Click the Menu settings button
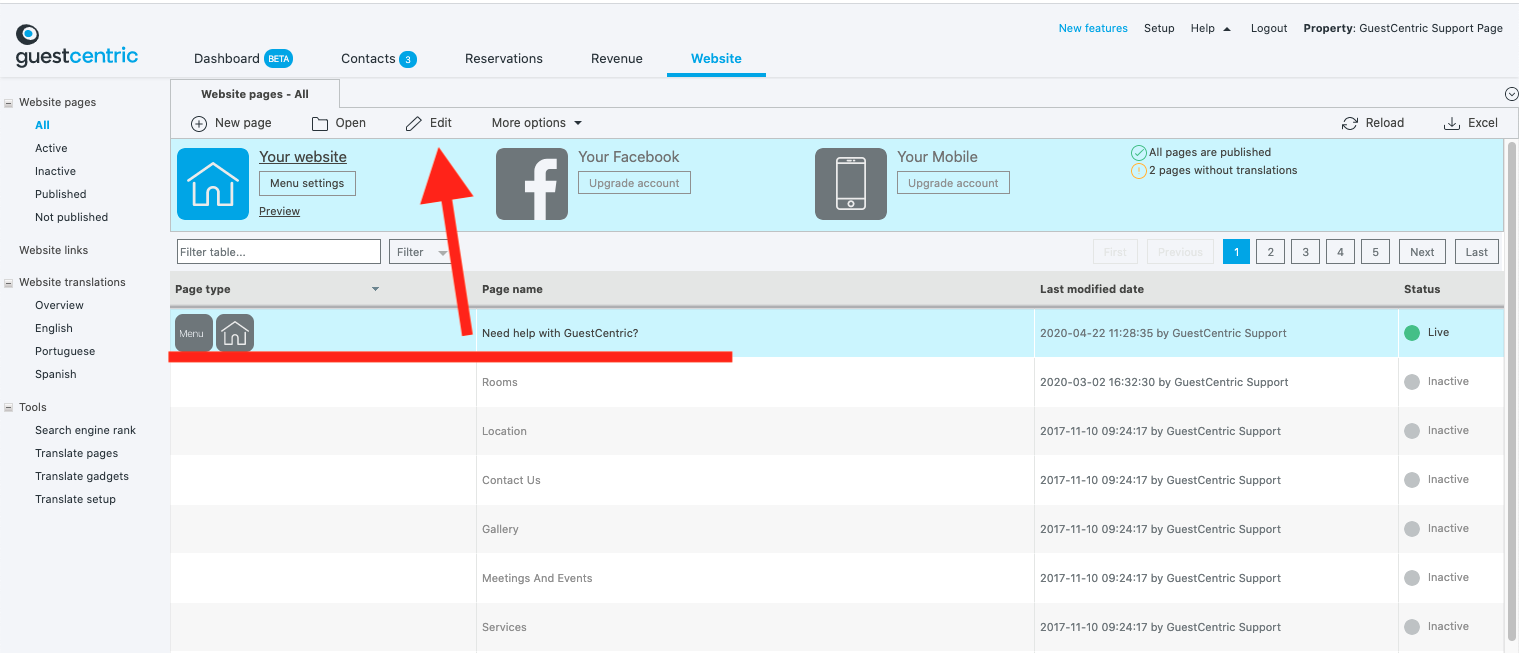1519x653 pixels. 307,184
